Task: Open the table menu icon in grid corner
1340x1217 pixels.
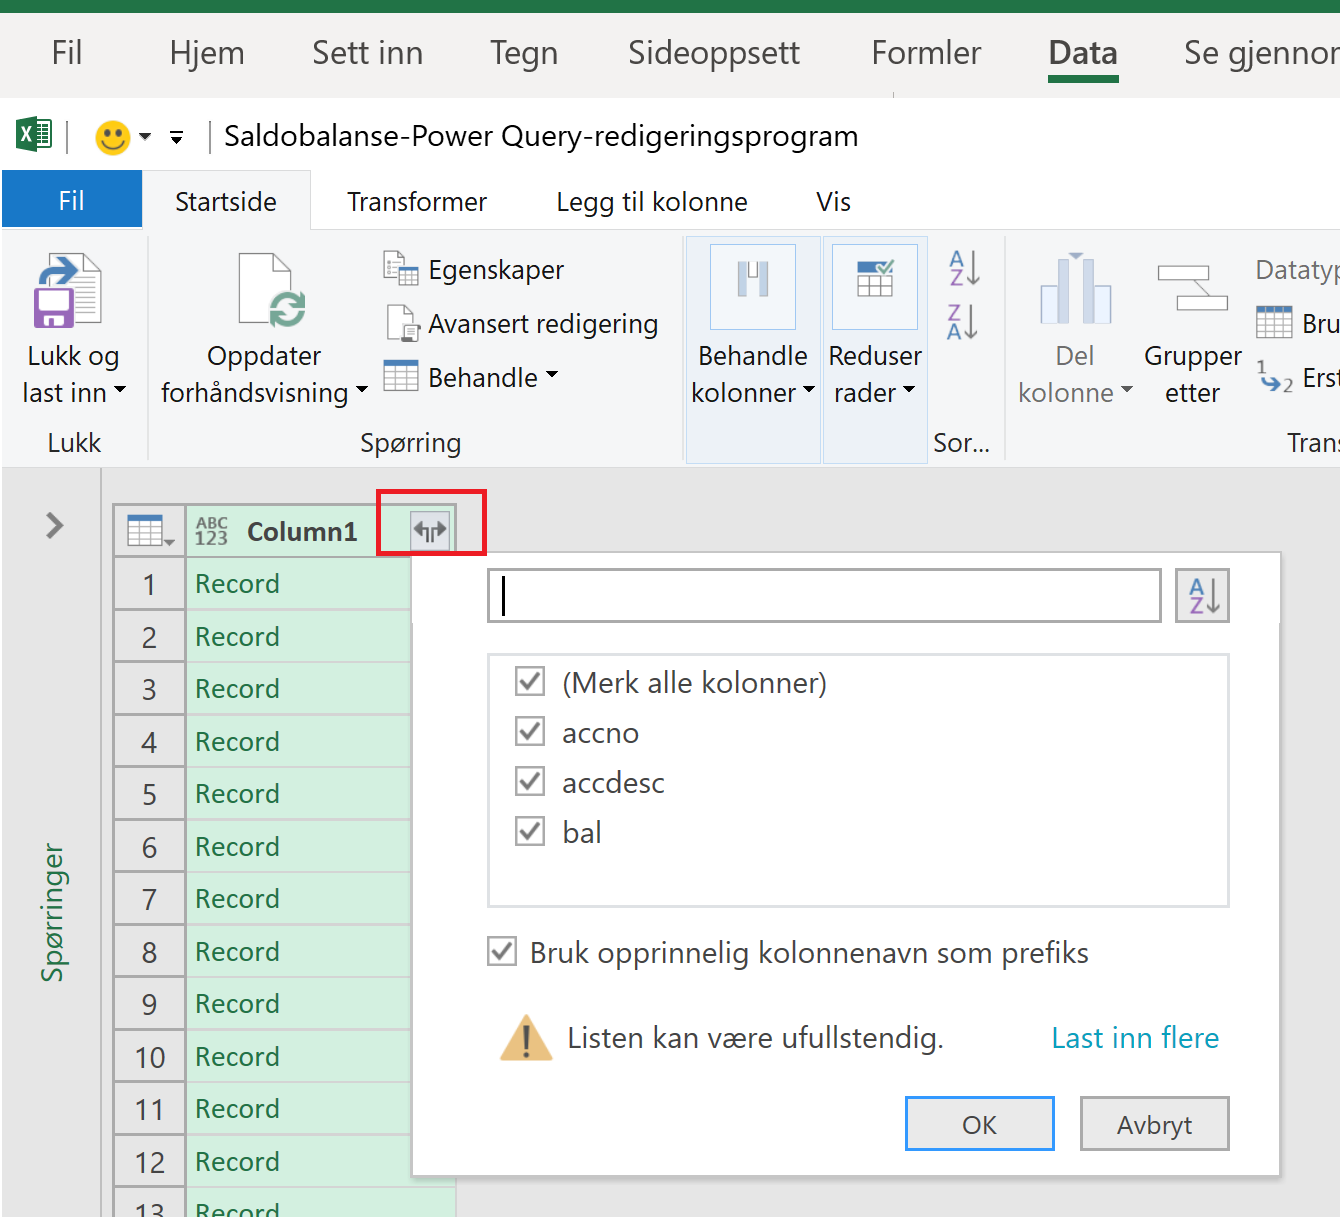Action: pos(150,531)
